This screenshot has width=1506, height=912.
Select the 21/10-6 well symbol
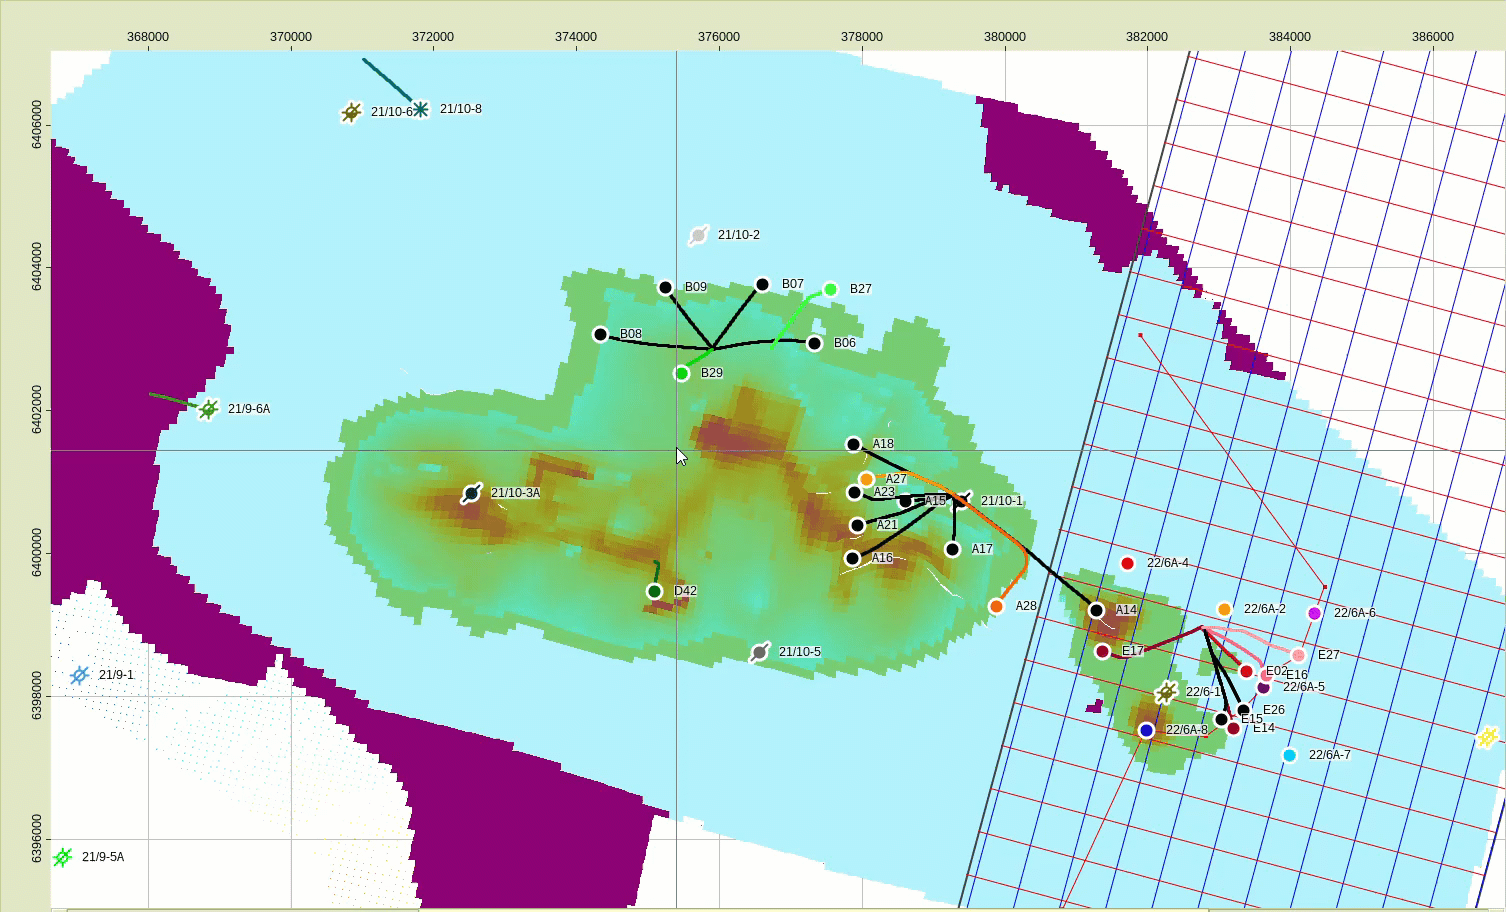[x=351, y=112]
